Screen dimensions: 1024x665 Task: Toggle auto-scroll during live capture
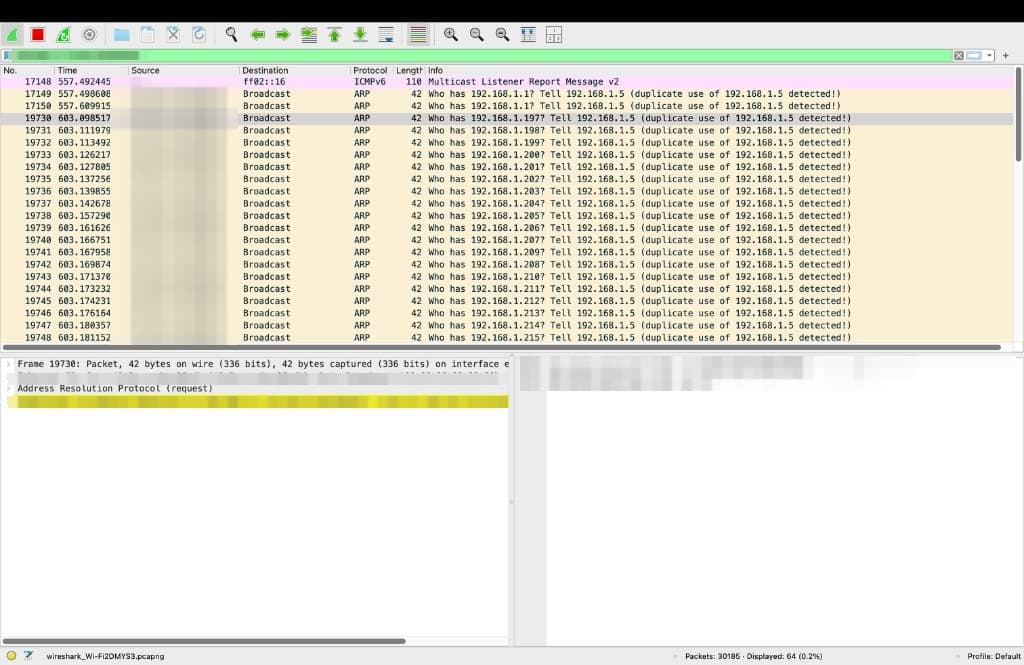point(386,35)
